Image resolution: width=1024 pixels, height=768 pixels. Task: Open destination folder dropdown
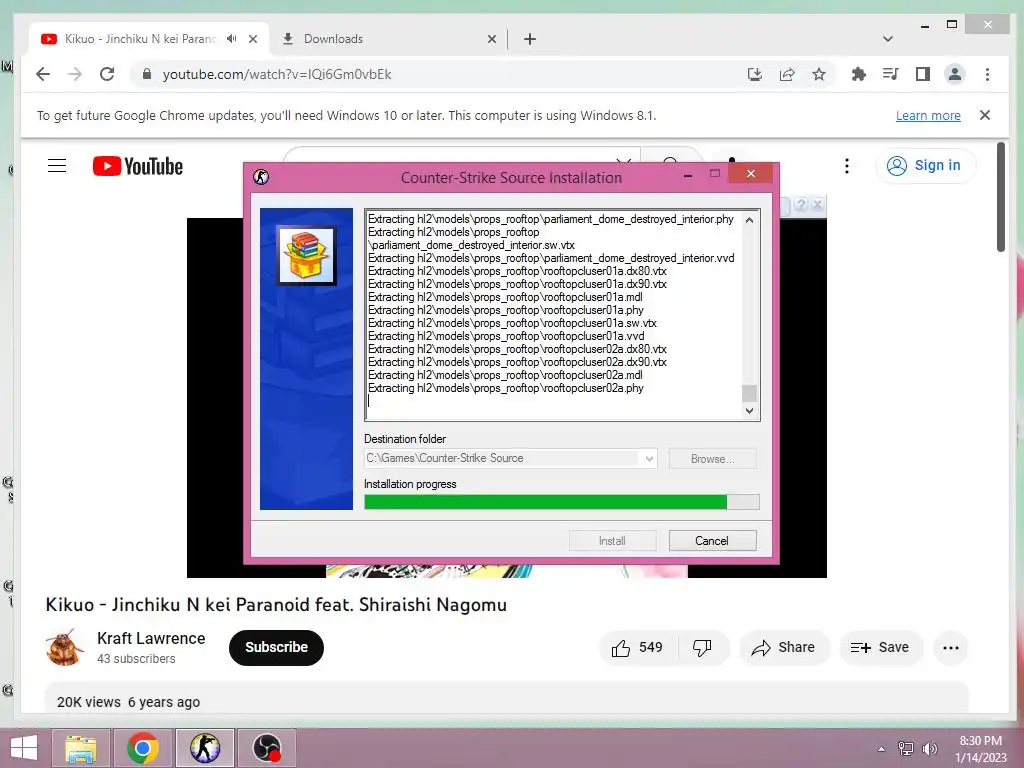click(x=649, y=458)
